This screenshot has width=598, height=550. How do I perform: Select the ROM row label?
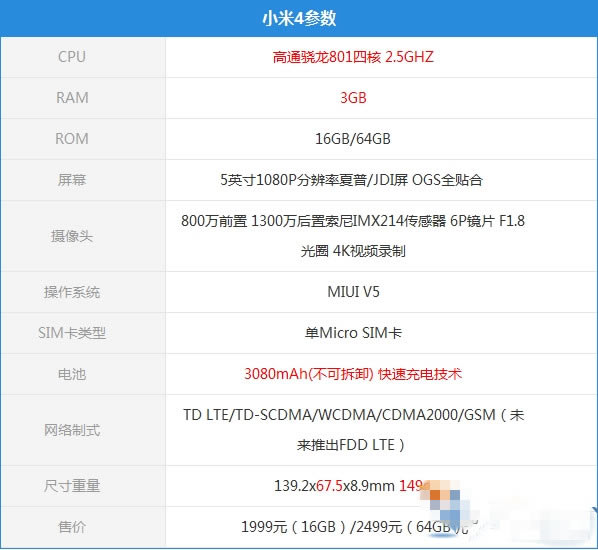coord(72,138)
